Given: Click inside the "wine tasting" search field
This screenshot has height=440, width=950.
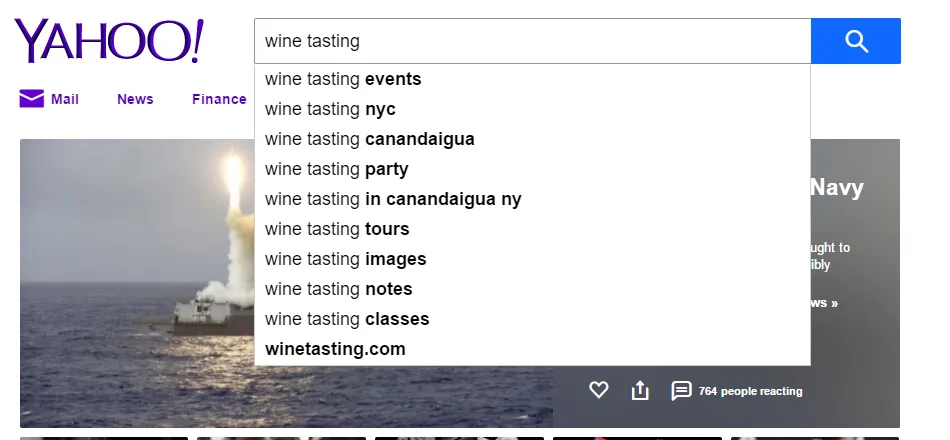Looking at the screenshot, I should click(533, 41).
